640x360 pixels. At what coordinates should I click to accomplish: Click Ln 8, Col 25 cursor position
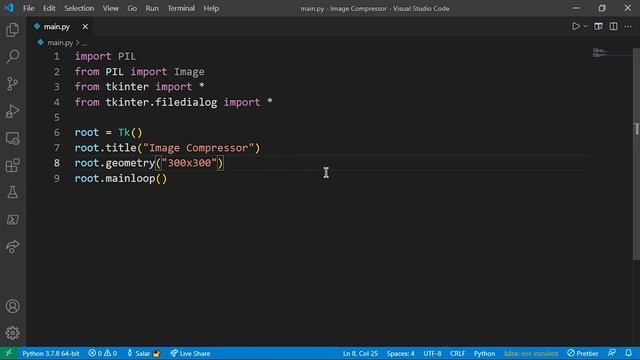point(360,353)
